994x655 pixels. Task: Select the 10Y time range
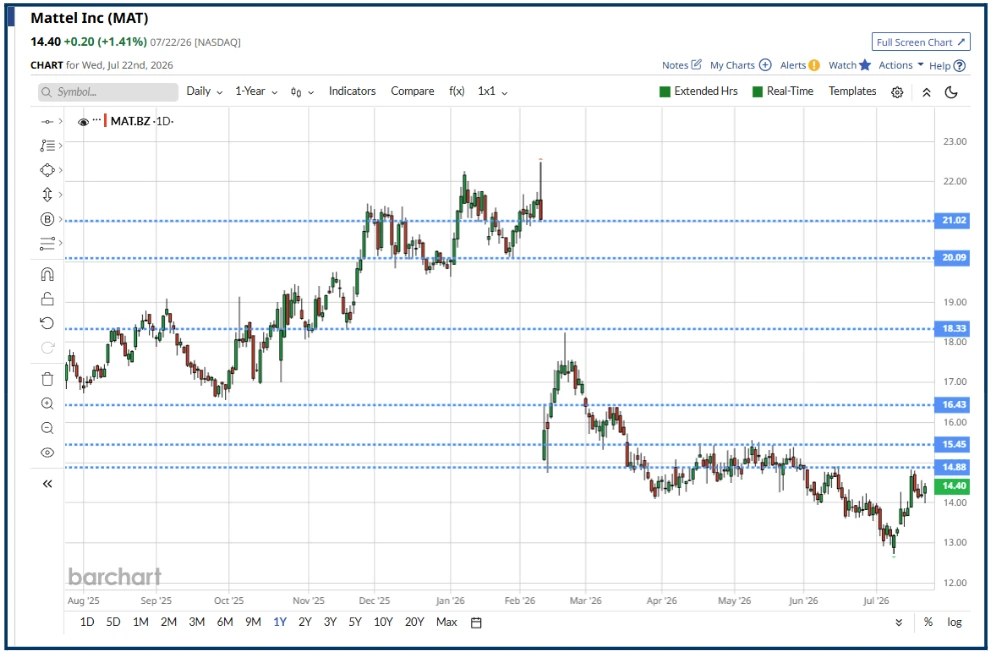(383, 623)
